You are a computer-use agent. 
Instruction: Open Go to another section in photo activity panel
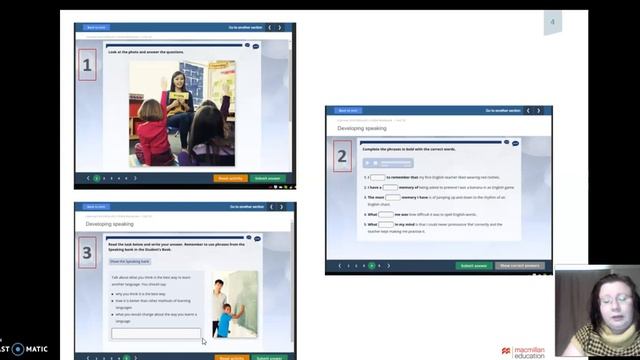point(245,27)
